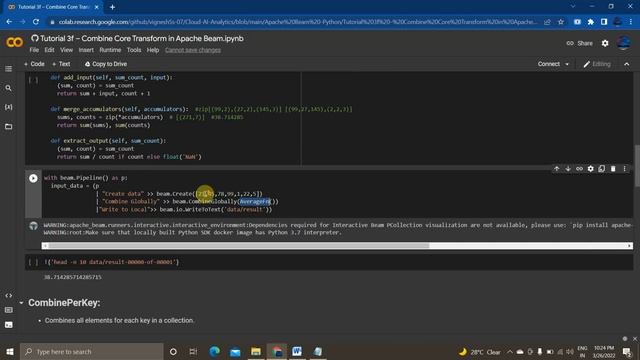
Task: Add a new Code cell
Action: 34,64
